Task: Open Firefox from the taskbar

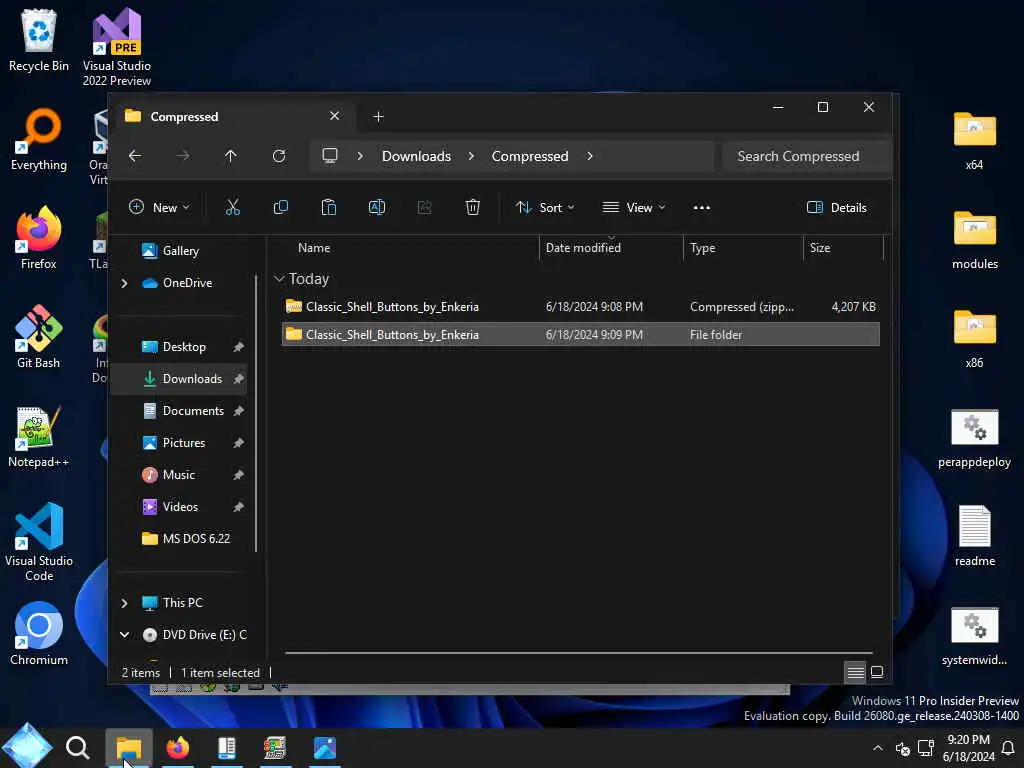Action: click(178, 748)
